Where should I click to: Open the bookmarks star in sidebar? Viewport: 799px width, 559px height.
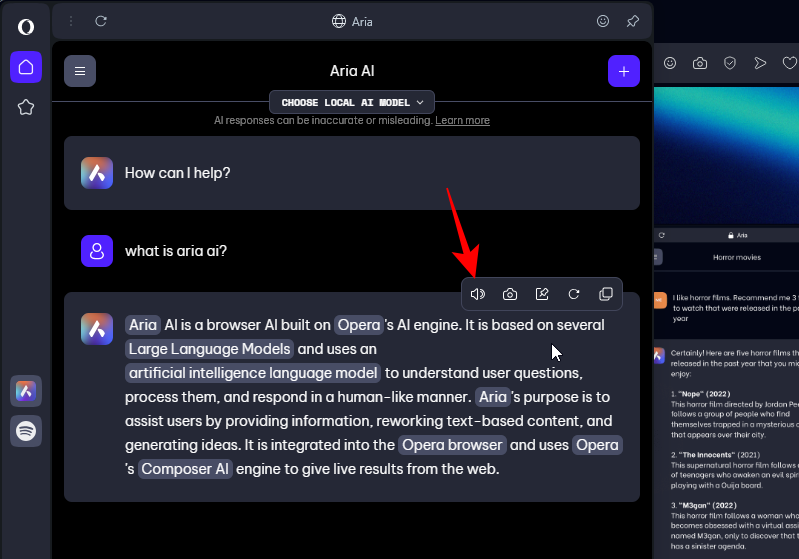(x=26, y=108)
